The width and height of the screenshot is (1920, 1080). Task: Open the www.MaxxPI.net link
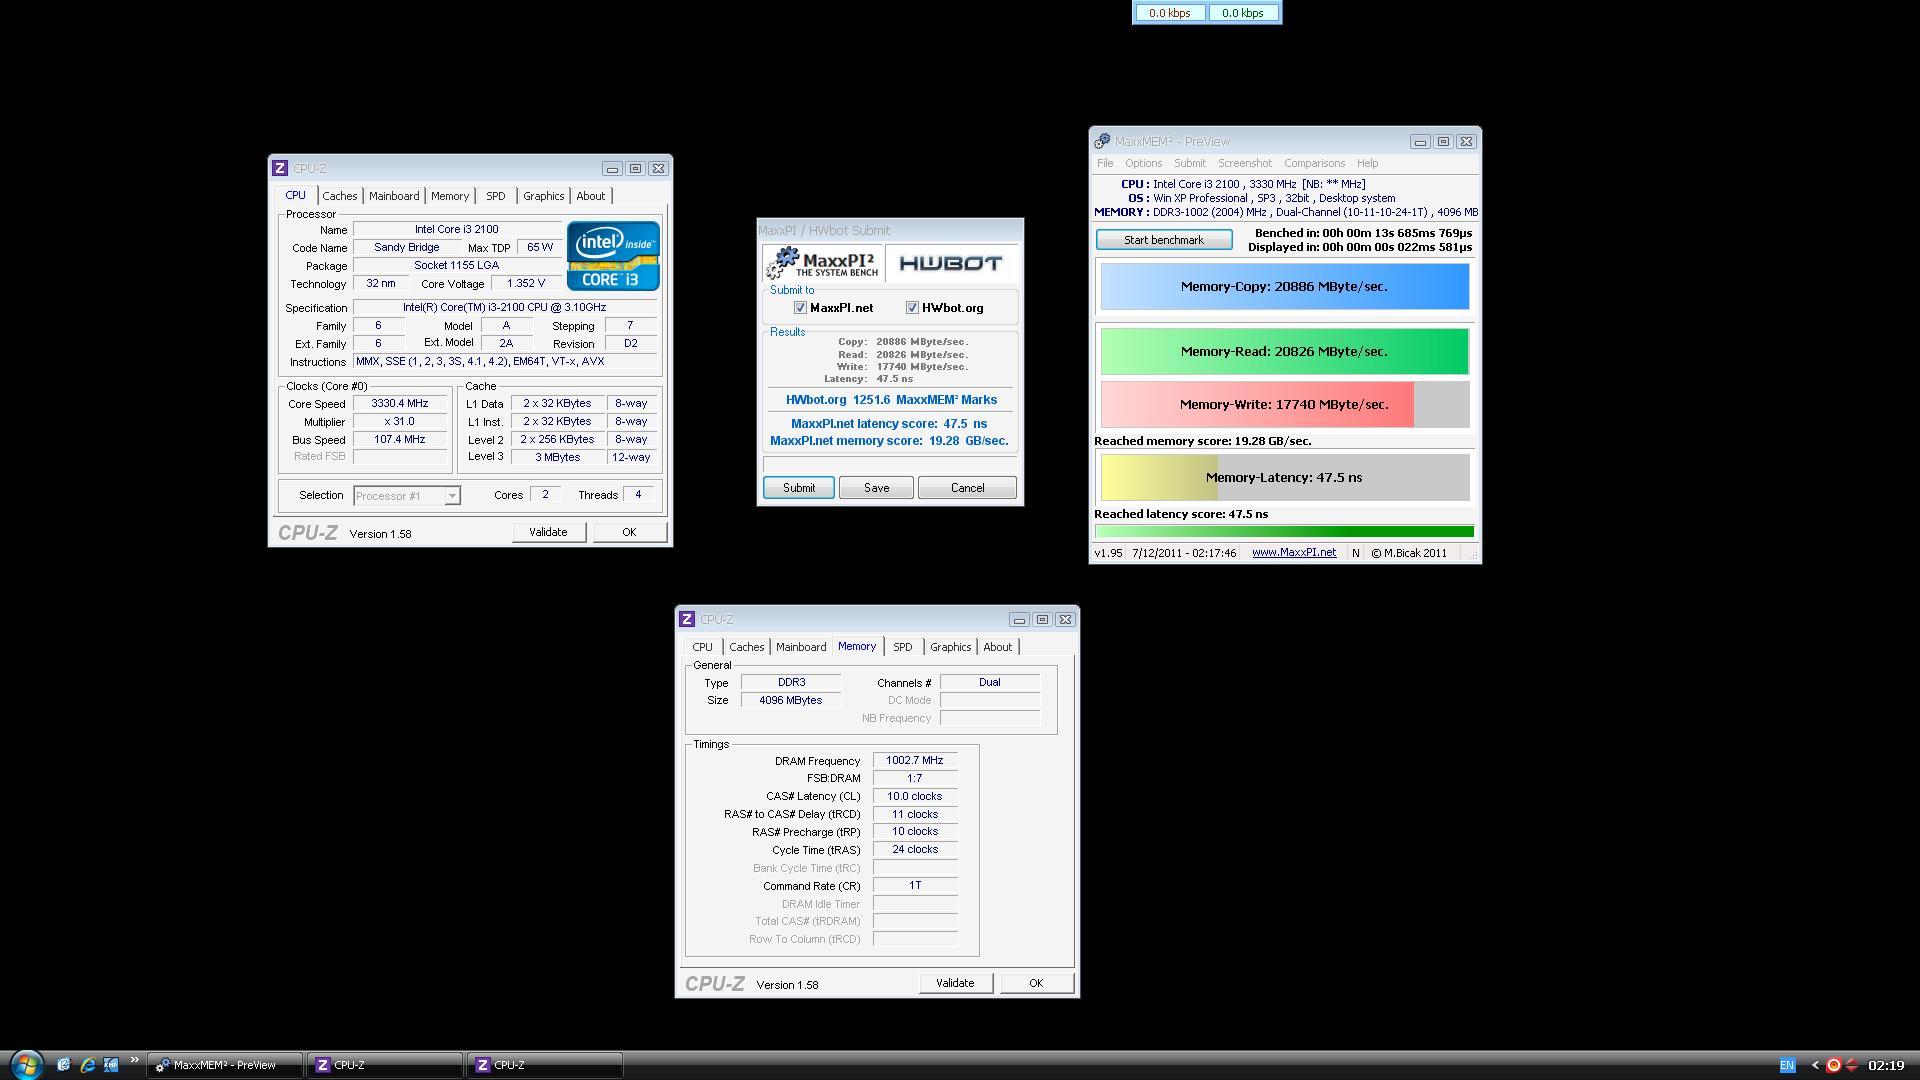point(1294,553)
